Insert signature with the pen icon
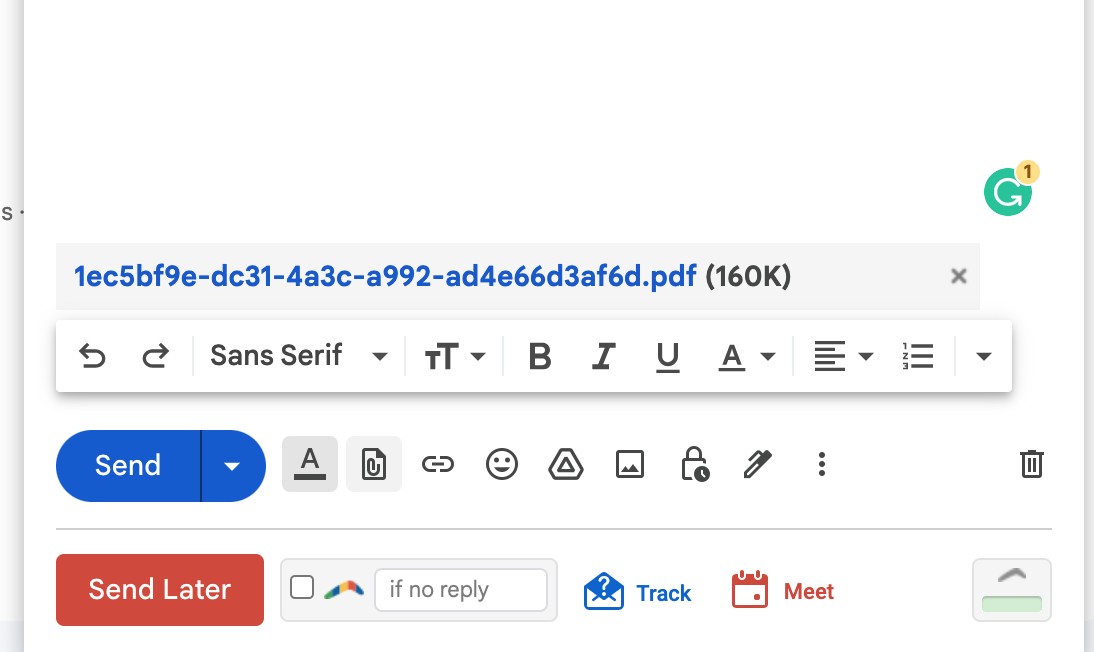 click(x=758, y=464)
